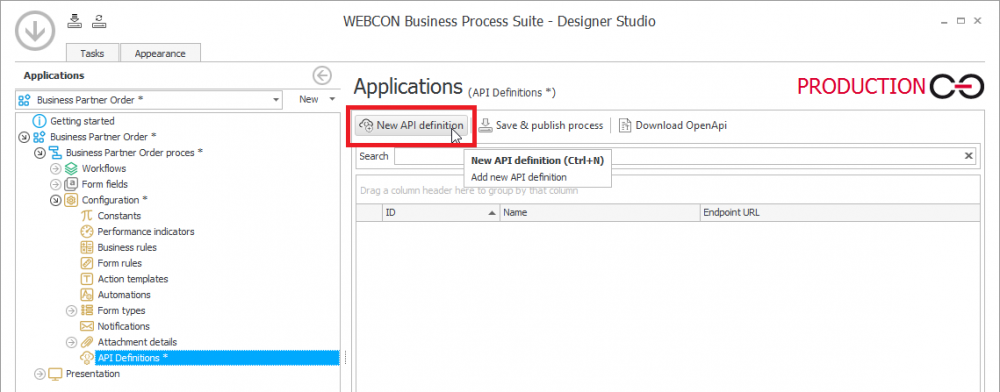Select Constants in the tree
This screenshot has height=392, width=1000.
(x=119, y=216)
